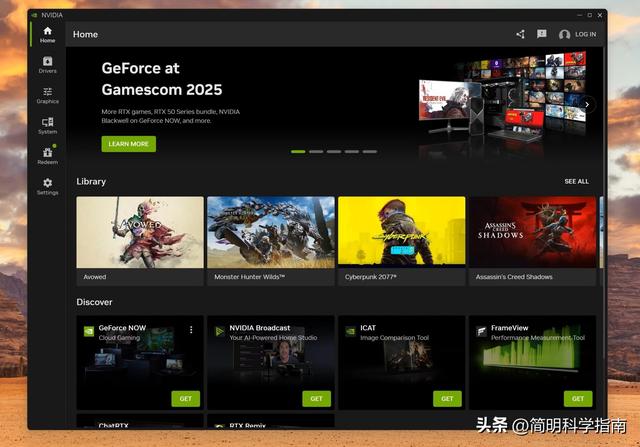640x447 pixels.
Task: Open the Avowed game thumbnail
Action: (x=140, y=232)
